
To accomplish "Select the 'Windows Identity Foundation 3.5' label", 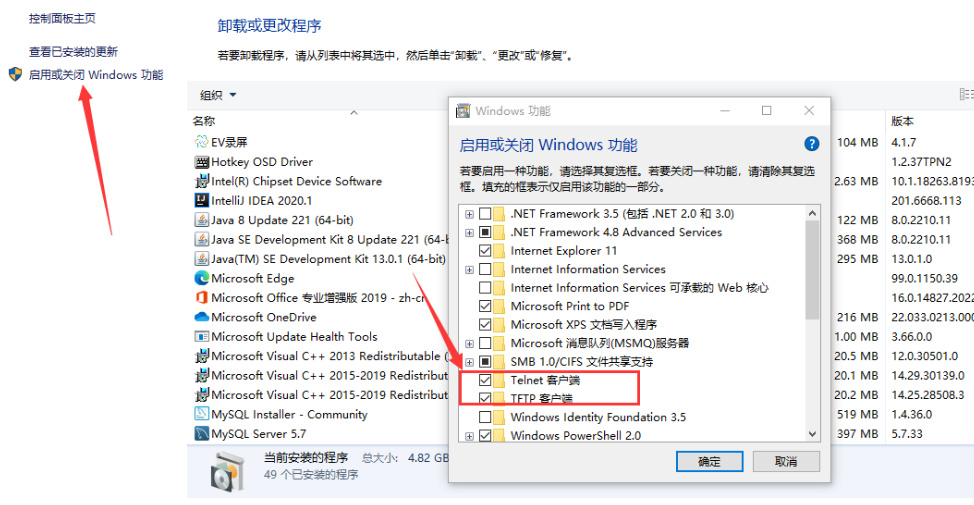I will pyautogui.click(x=598, y=417).
